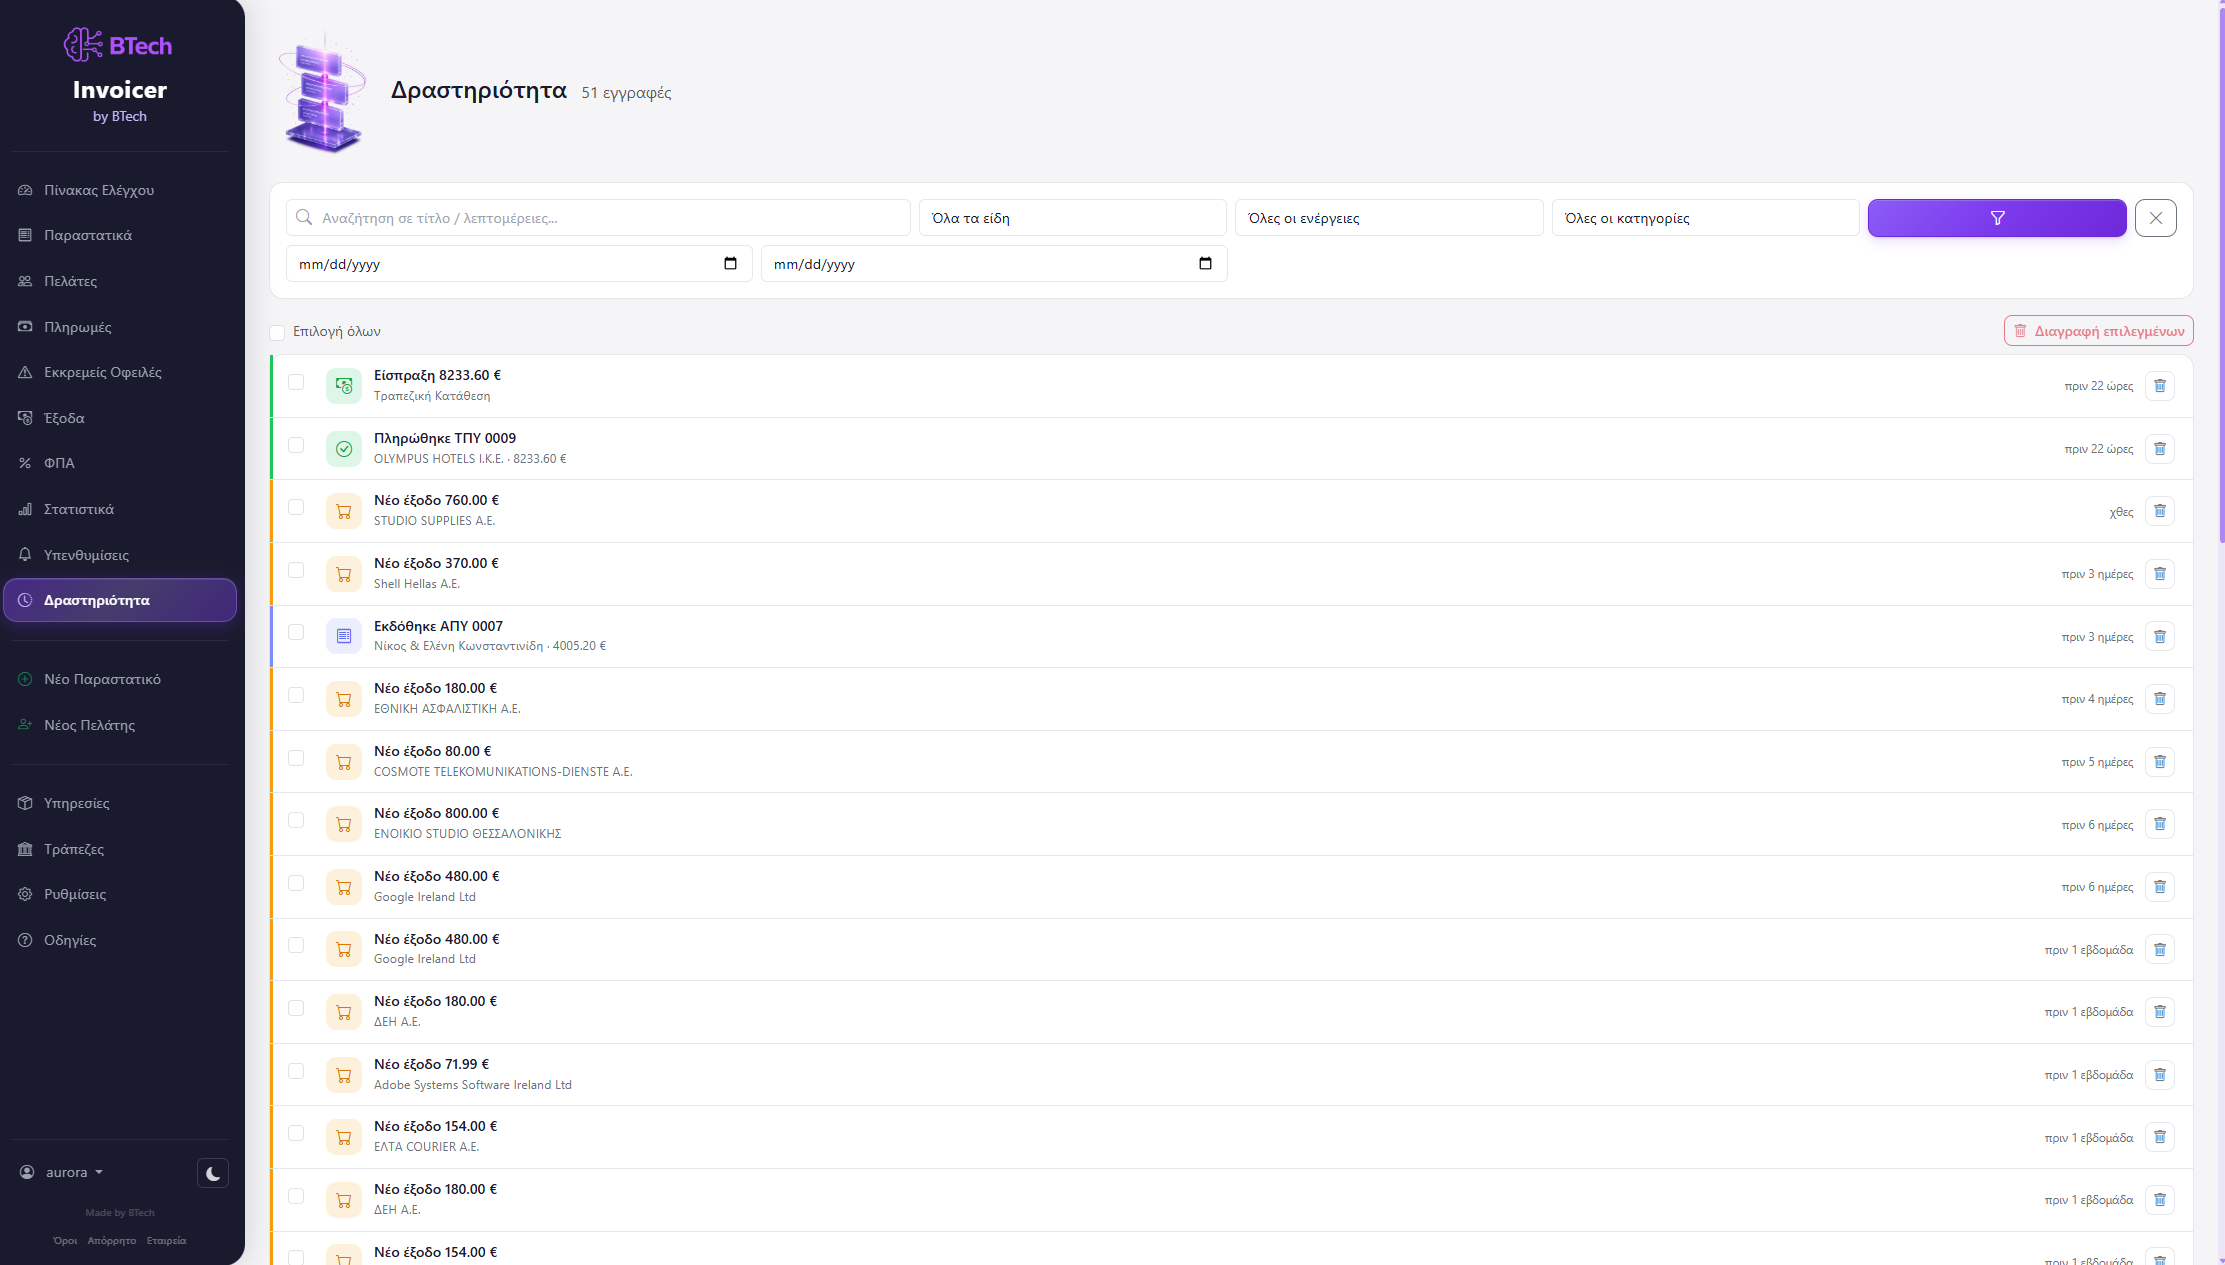Create Νέο Παραστατικό
The image size is (2225, 1265).
coord(120,679)
